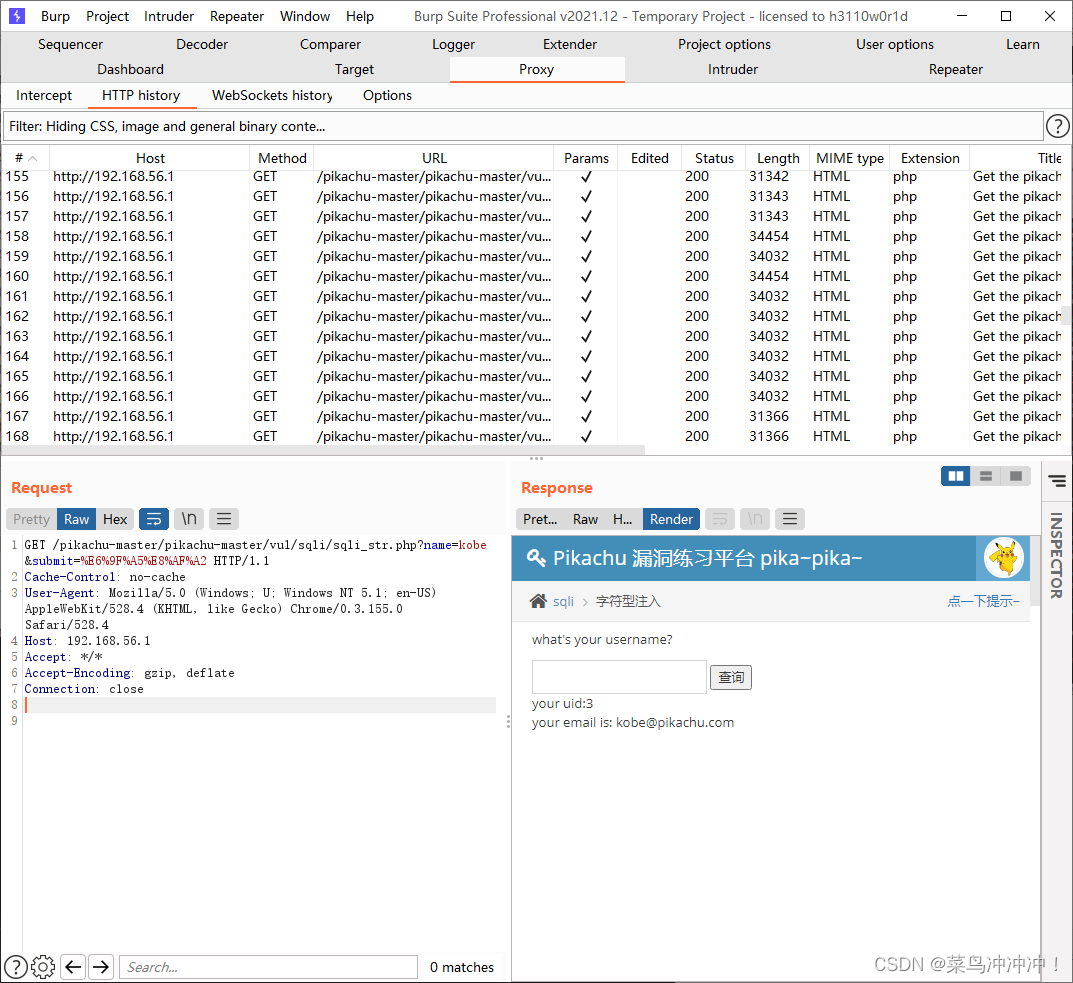Click the home icon in breadcrumb
Viewport: 1073px width, 983px height.
point(539,601)
